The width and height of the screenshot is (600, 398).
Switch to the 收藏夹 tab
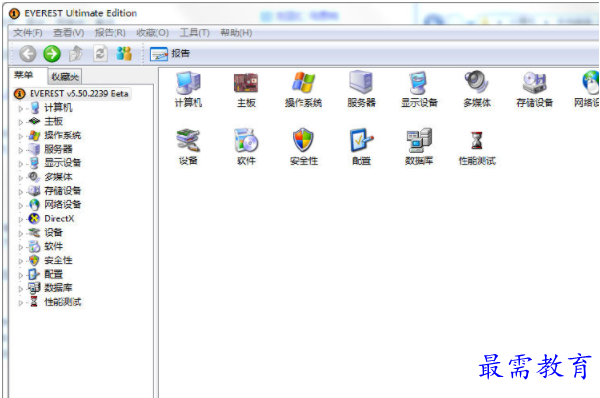point(65,77)
